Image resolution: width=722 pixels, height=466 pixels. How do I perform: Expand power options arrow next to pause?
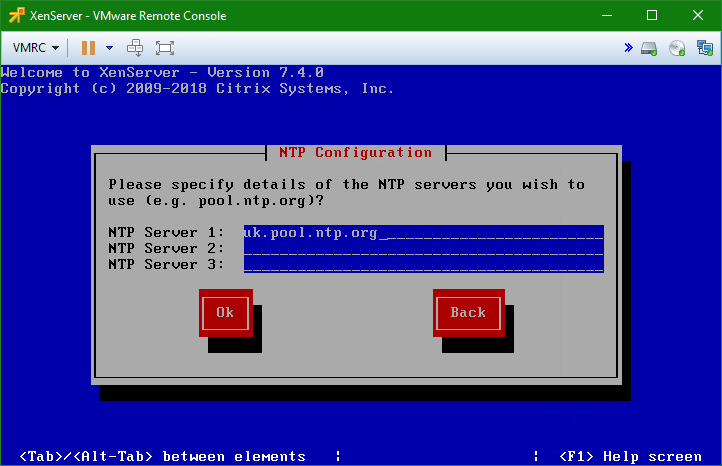(109, 47)
